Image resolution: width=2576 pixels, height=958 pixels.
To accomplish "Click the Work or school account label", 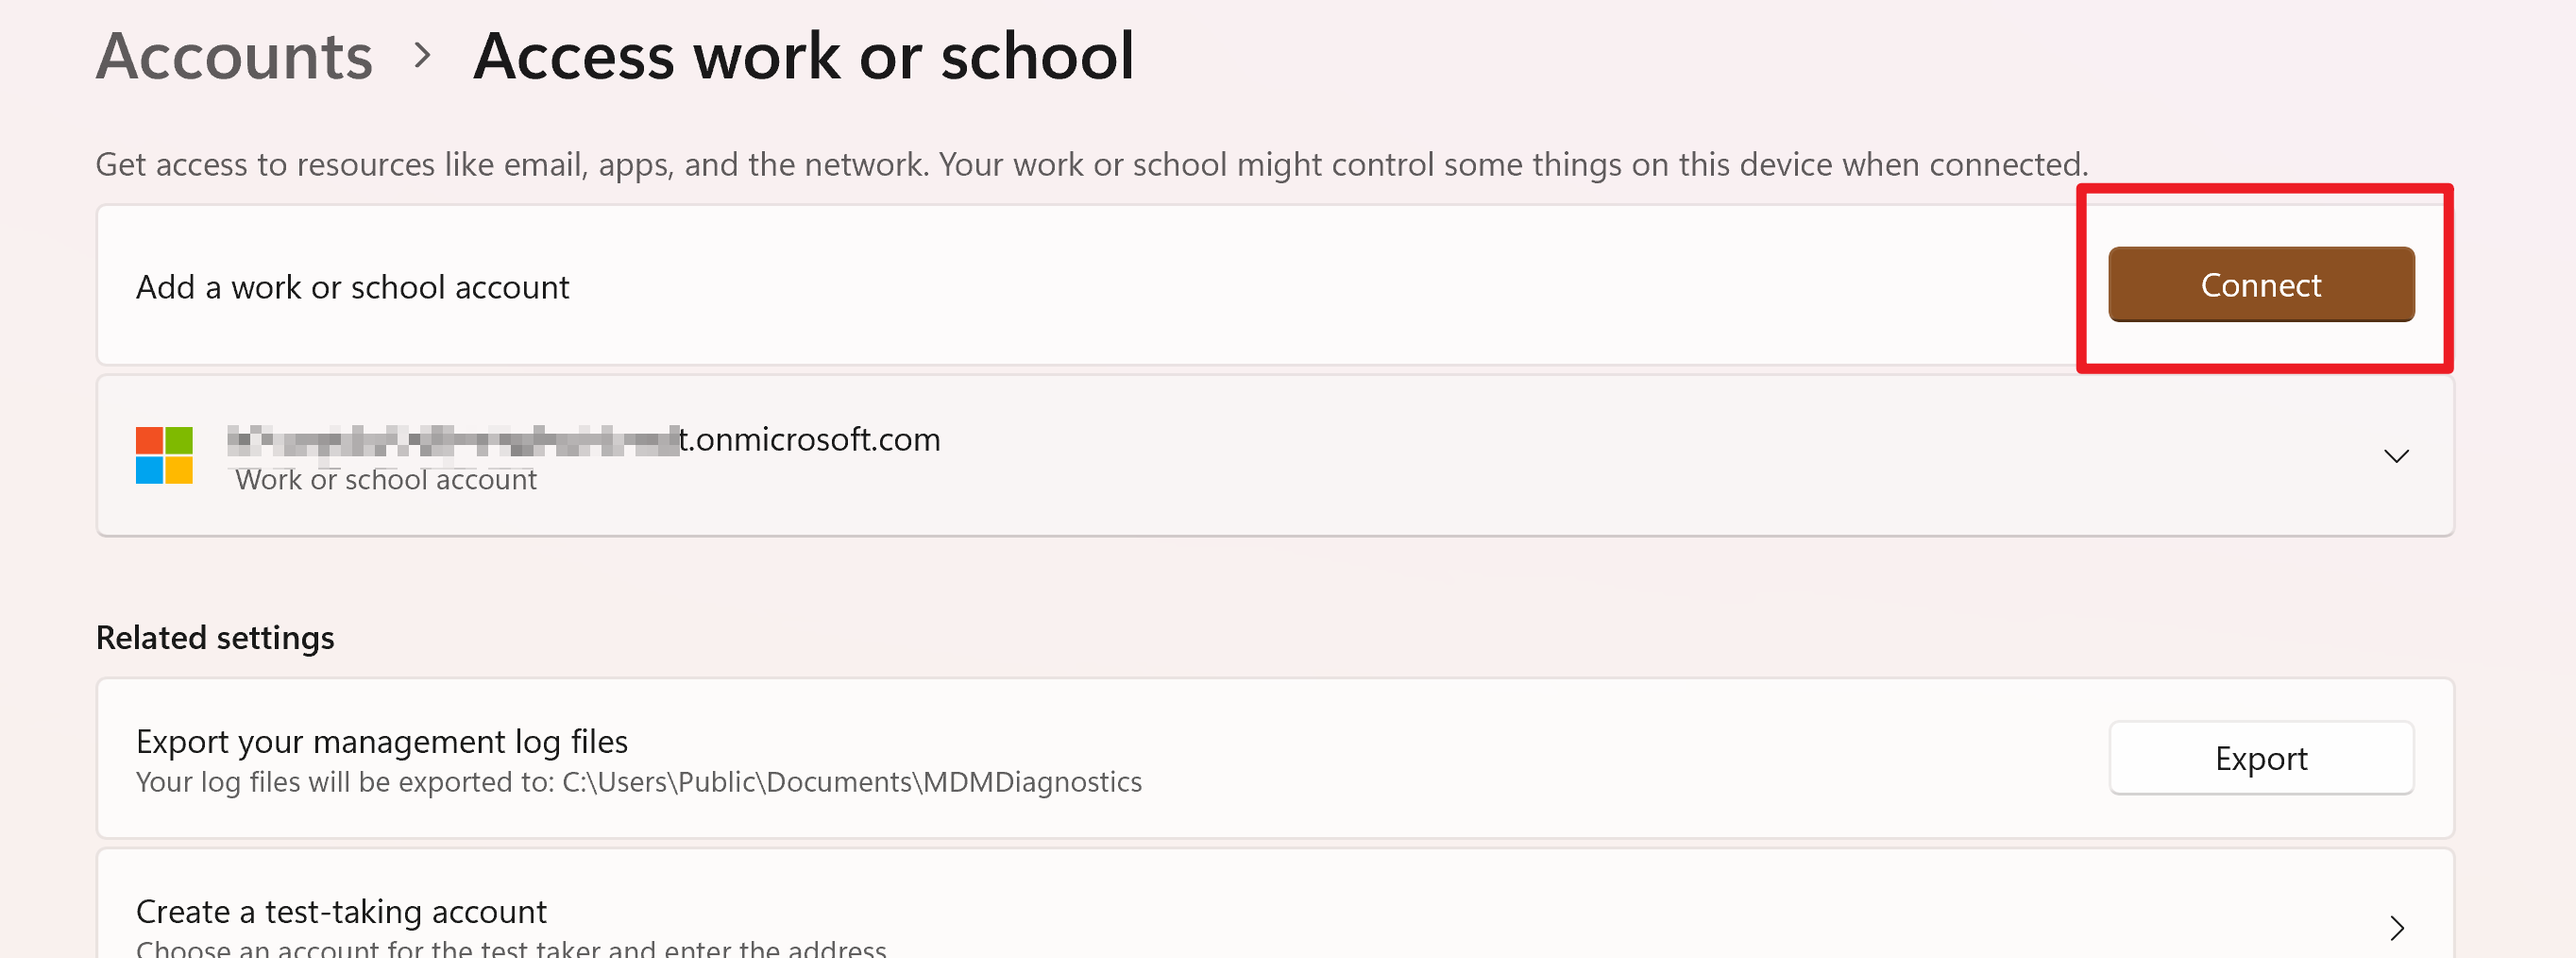I will tap(386, 480).
